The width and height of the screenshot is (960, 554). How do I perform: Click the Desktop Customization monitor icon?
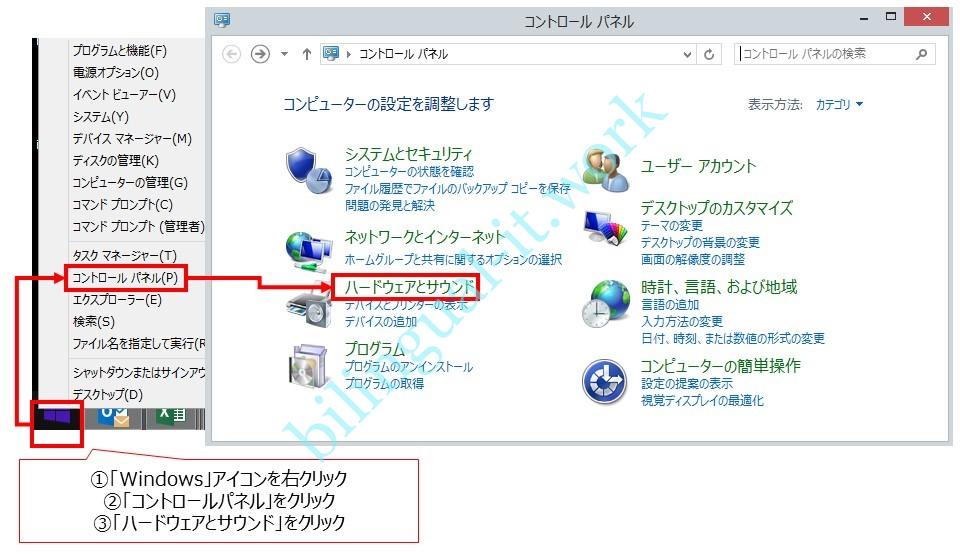tap(606, 232)
